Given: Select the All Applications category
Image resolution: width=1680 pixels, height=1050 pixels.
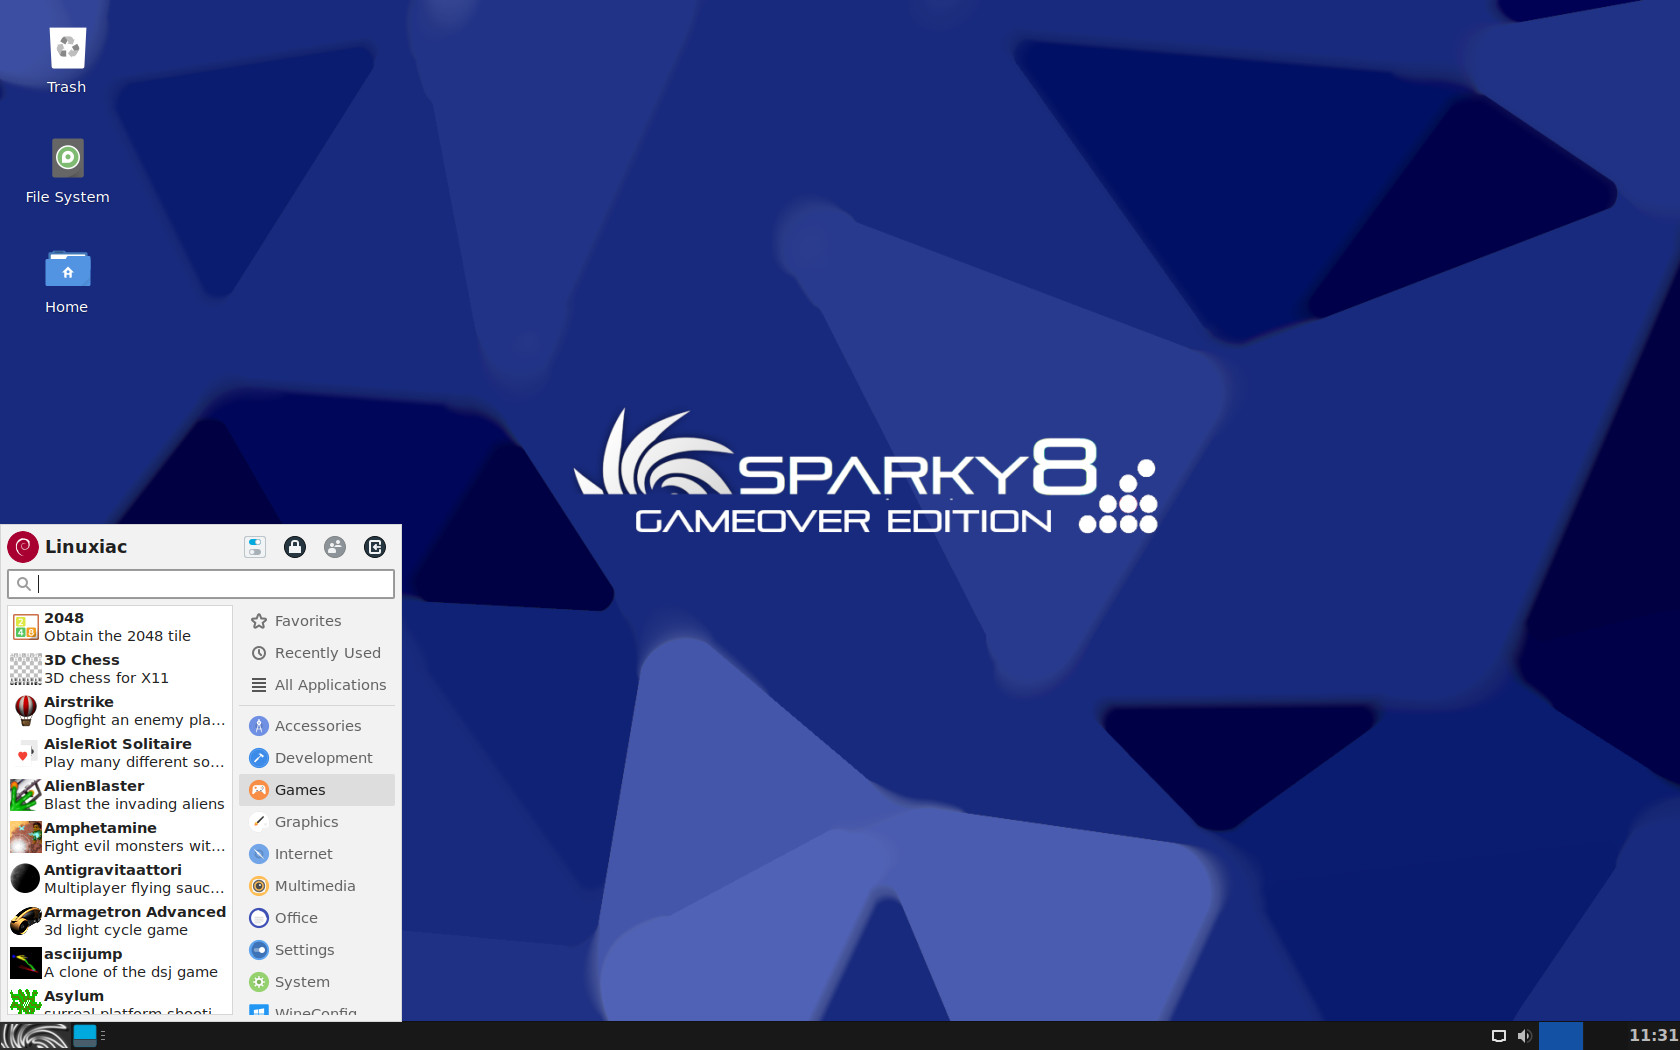Looking at the screenshot, I should pyautogui.click(x=317, y=685).
